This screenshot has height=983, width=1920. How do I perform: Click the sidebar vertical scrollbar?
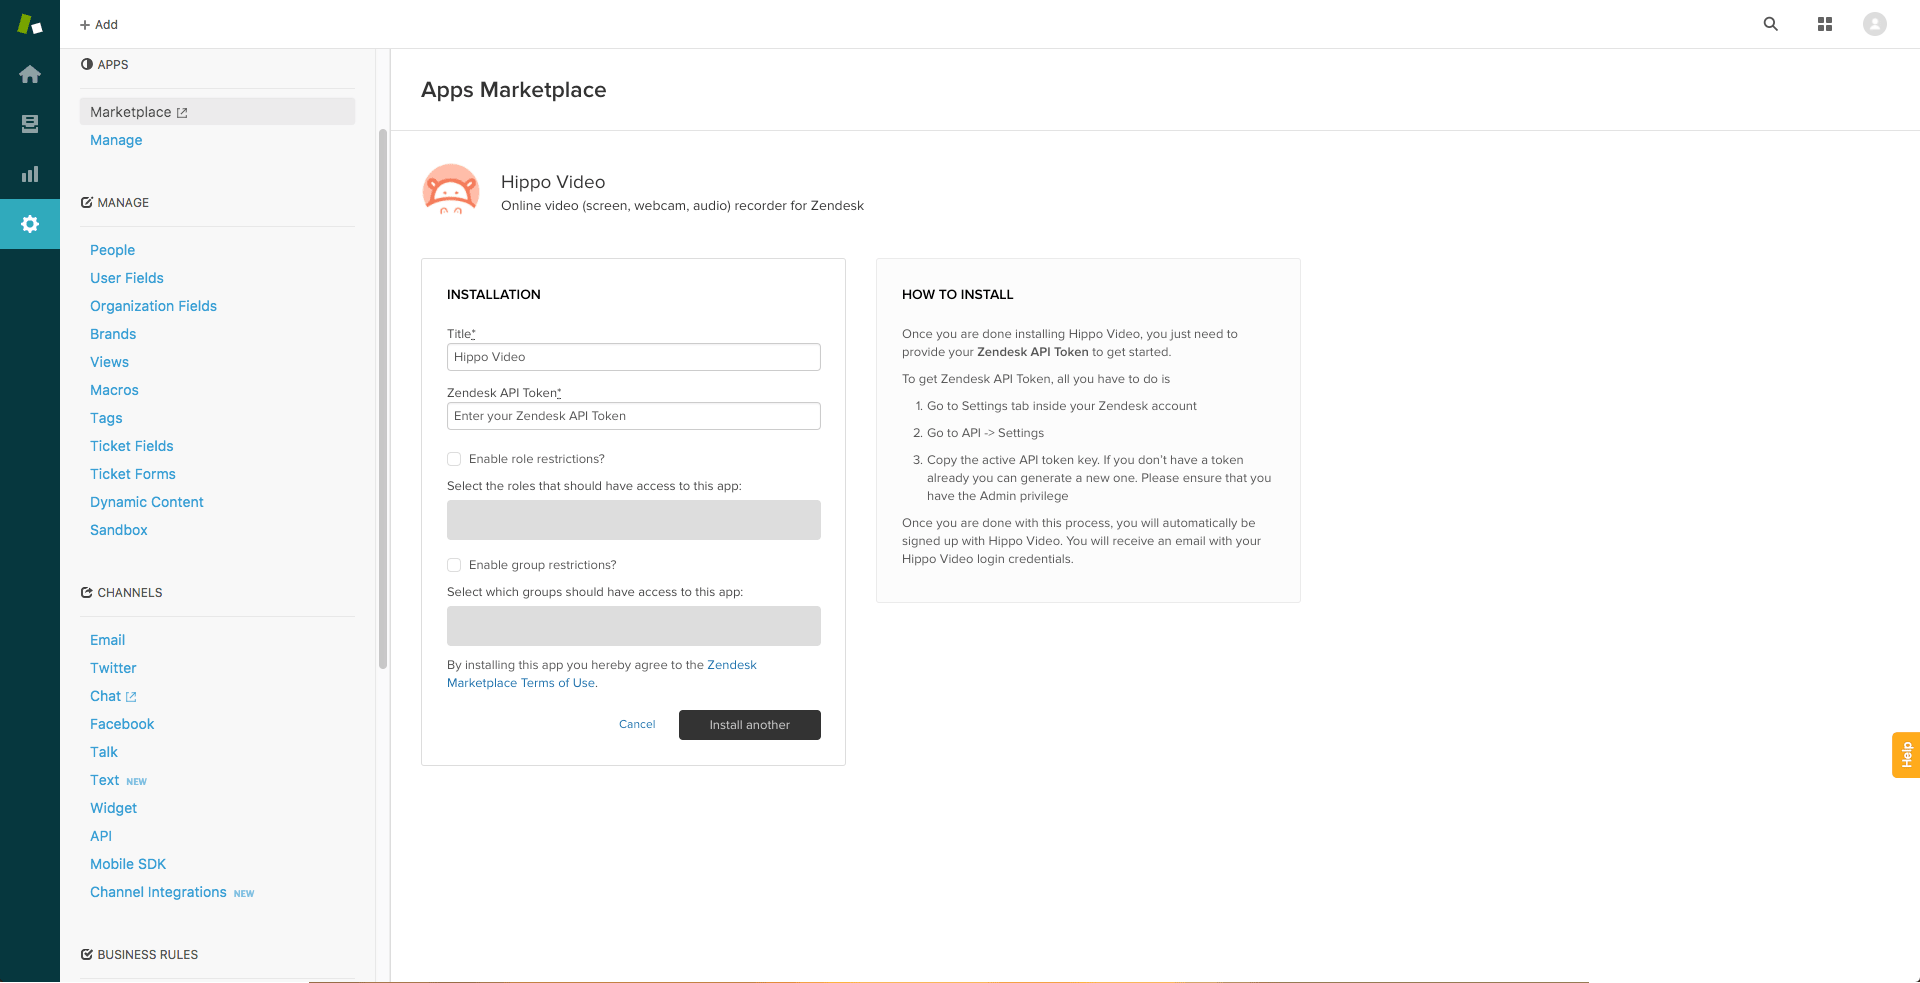point(383,400)
